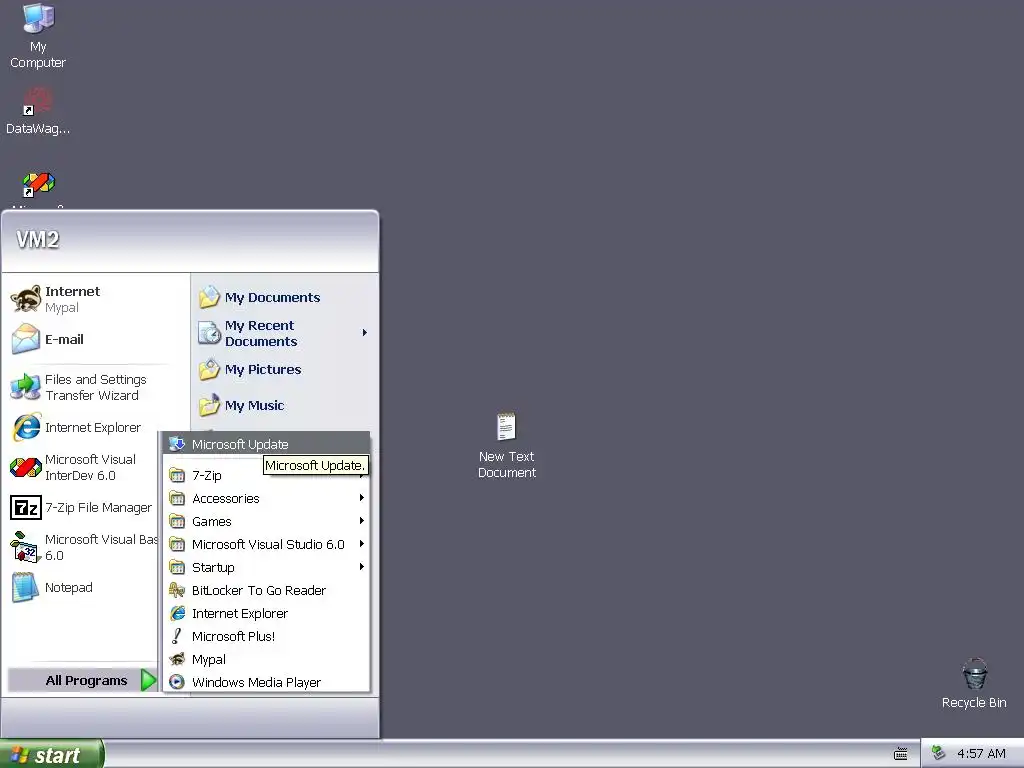Open My Documents folder

[259, 297]
